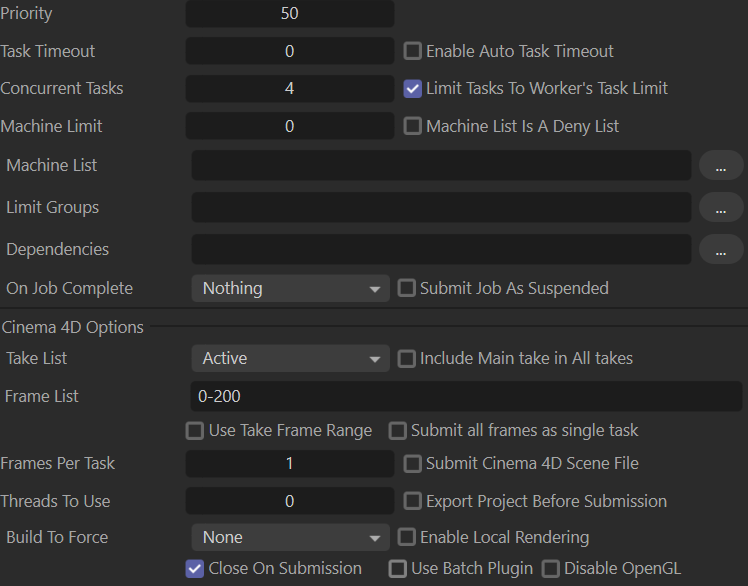Open the Limit Groups browse dialog

coord(721,208)
